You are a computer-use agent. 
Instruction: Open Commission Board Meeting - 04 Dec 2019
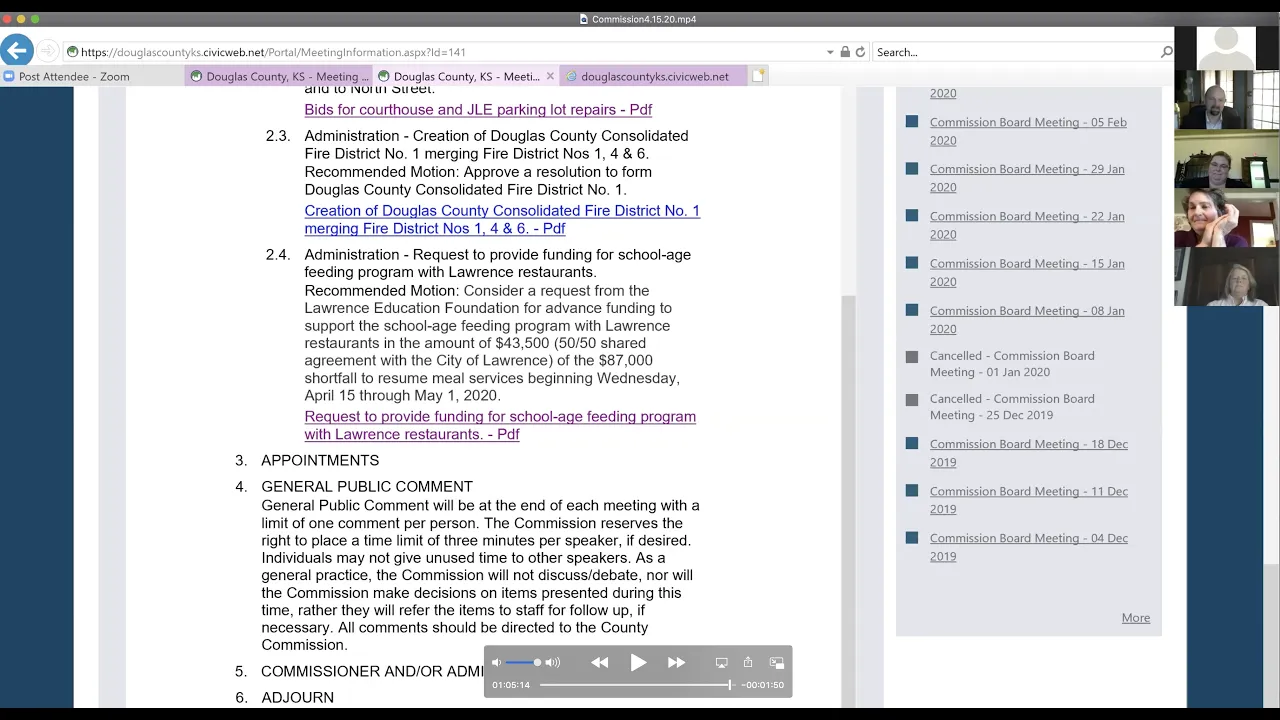pyautogui.click(x=1028, y=547)
